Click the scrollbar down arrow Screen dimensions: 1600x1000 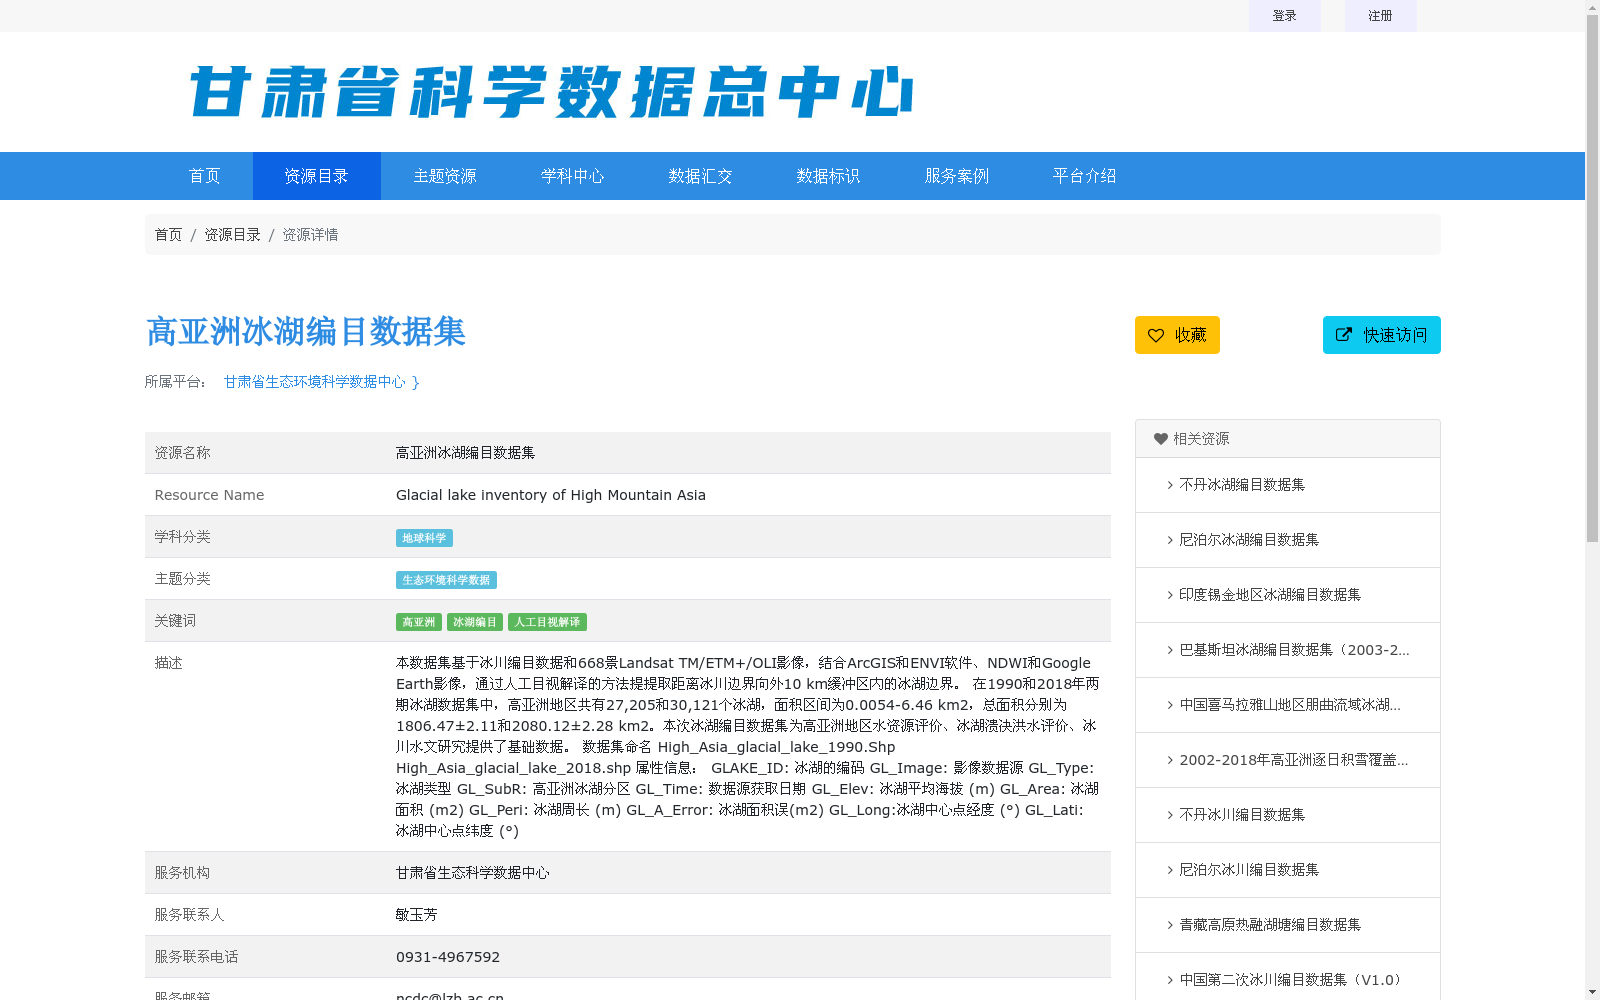click(x=1592, y=992)
